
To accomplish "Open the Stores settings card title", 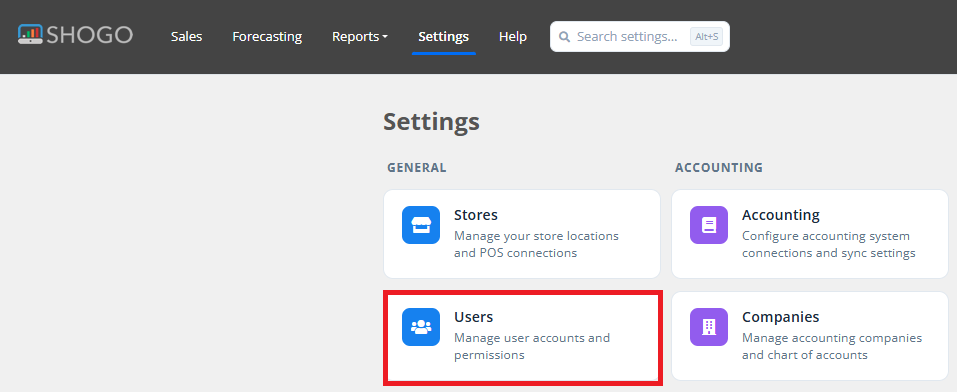I will pos(475,215).
